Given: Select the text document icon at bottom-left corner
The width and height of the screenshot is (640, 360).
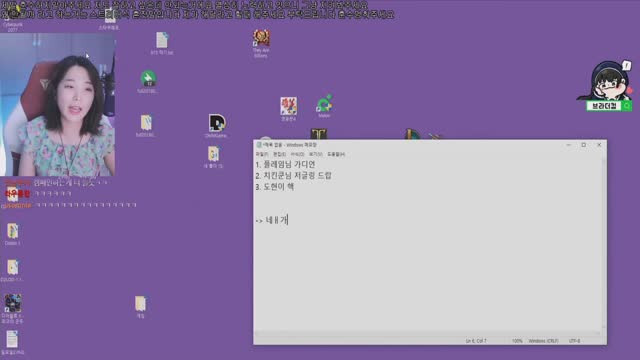Looking at the screenshot, I should pos(12,340).
